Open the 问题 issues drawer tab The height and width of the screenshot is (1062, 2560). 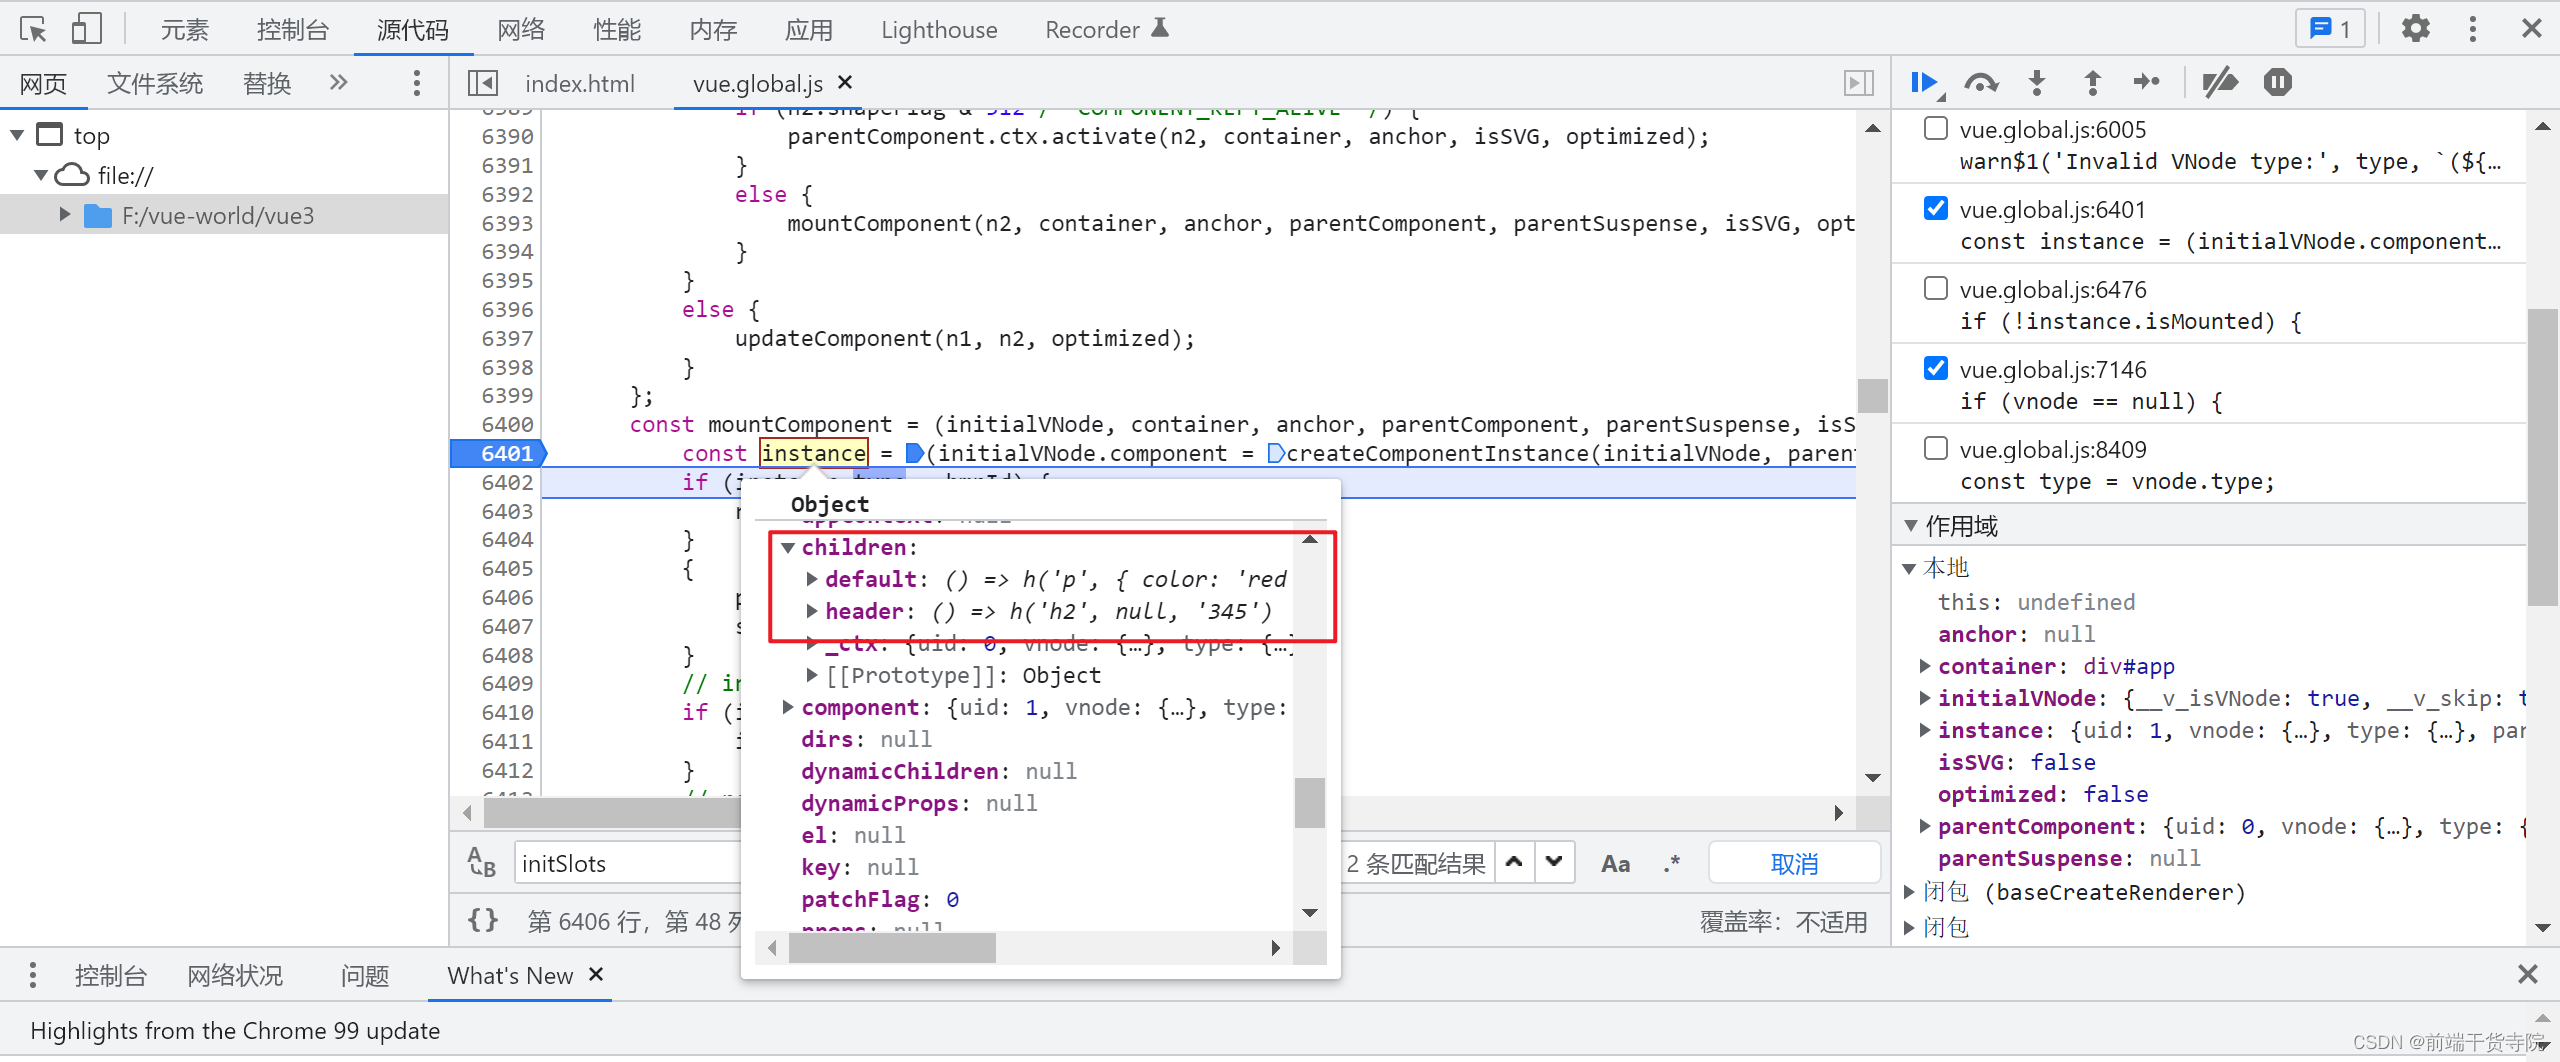(x=365, y=975)
